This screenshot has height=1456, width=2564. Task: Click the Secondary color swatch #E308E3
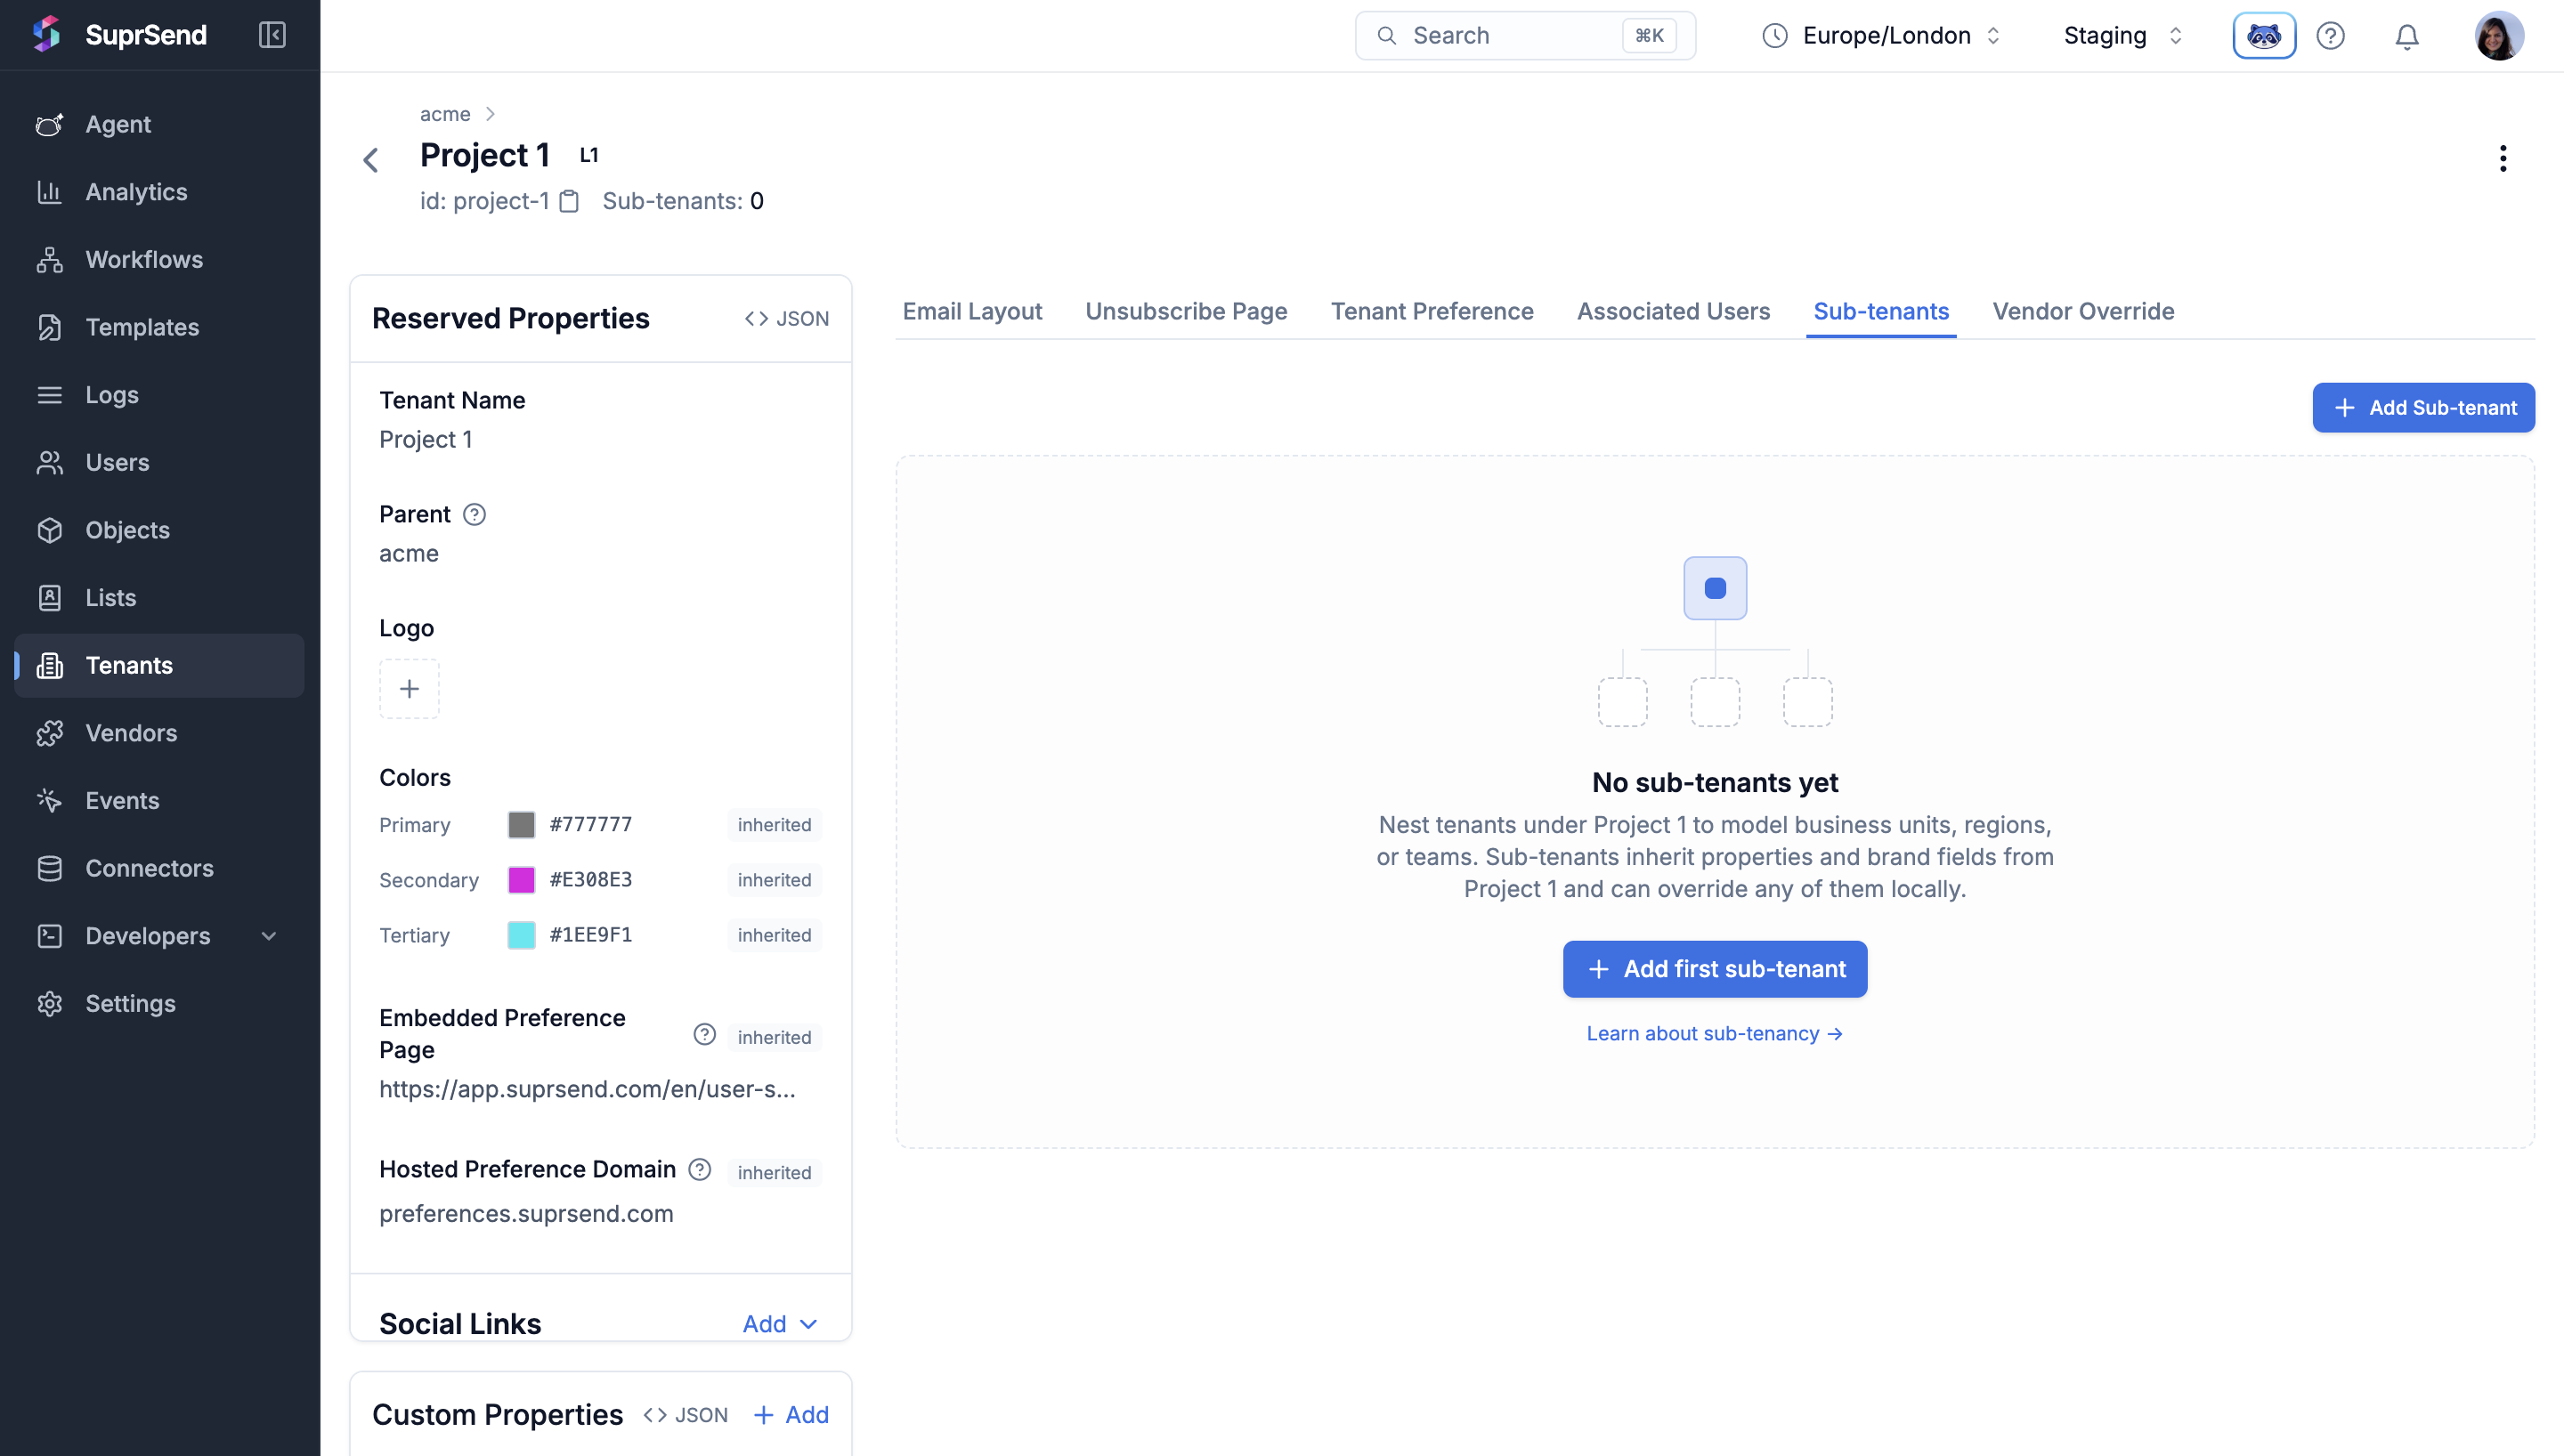(521, 880)
